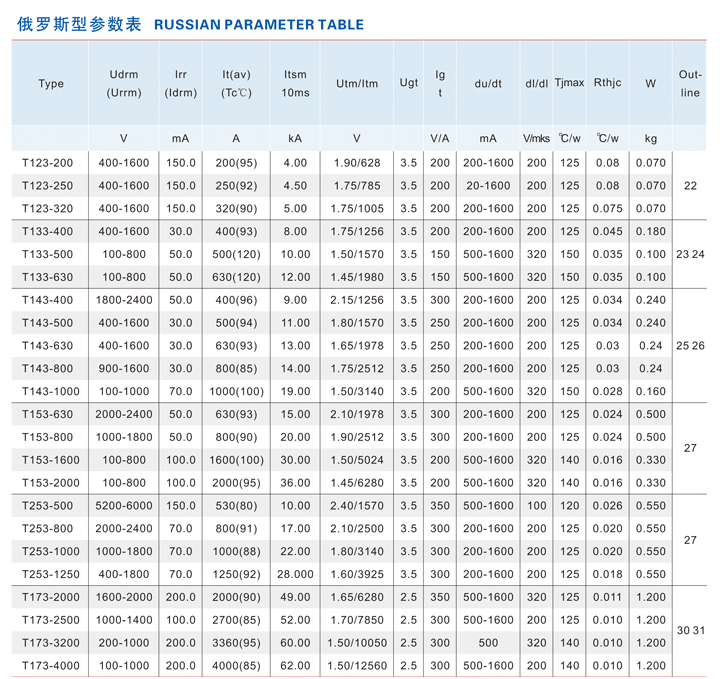Select the Out-line column header
This screenshot has height=679, width=720.
[x=690, y=84]
